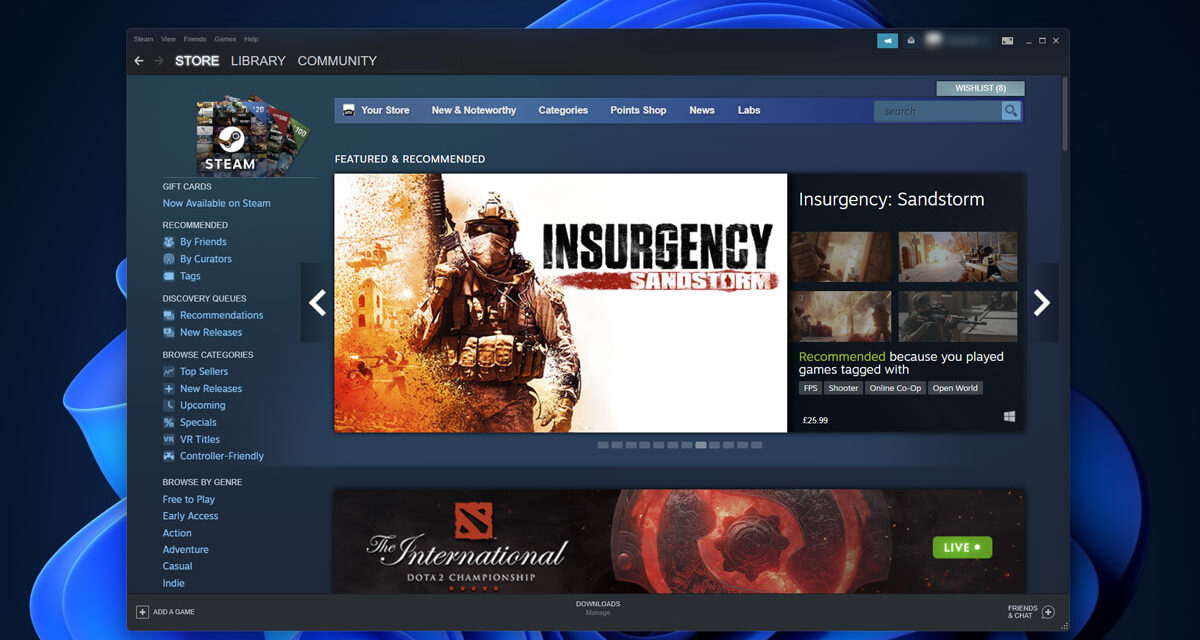Open the Friends & Chat plus icon
Image resolution: width=1200 pixels, height=640 pixels.
pyautogui.click(x=1048, y=612)
